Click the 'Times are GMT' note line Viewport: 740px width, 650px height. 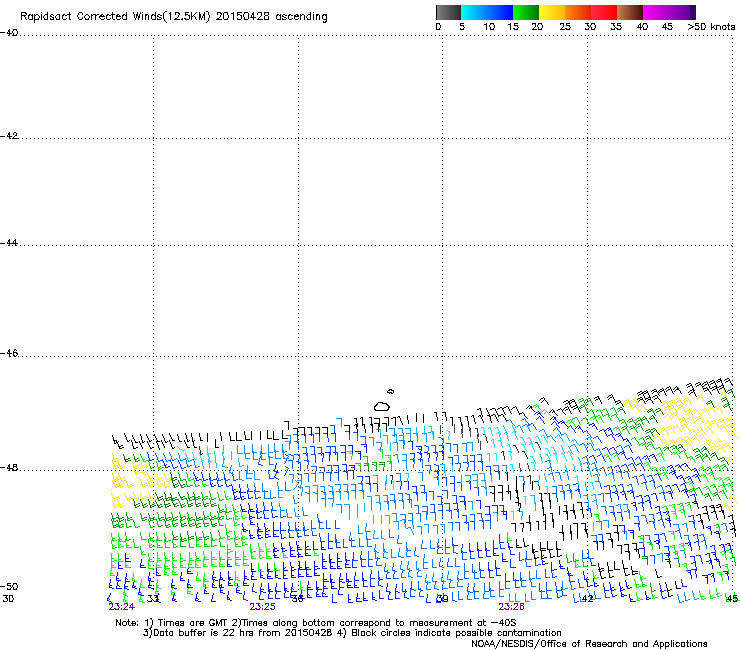(x=193, y=623)
